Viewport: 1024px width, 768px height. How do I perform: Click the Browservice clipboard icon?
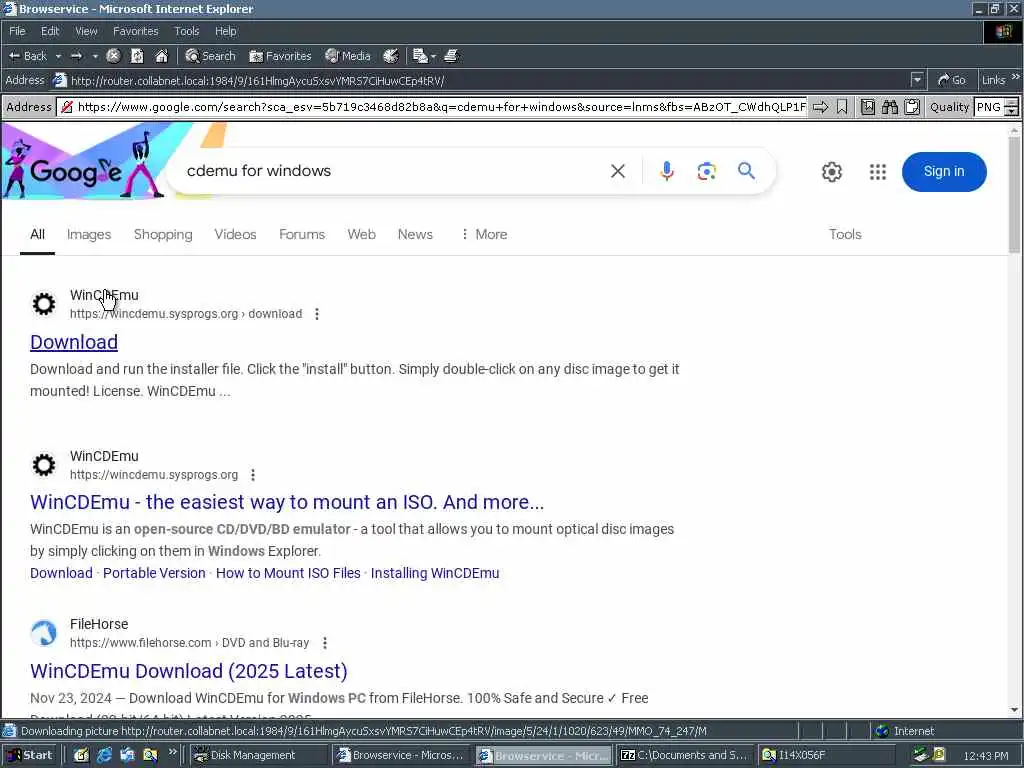pyautogui.click(x=912, y=107)
